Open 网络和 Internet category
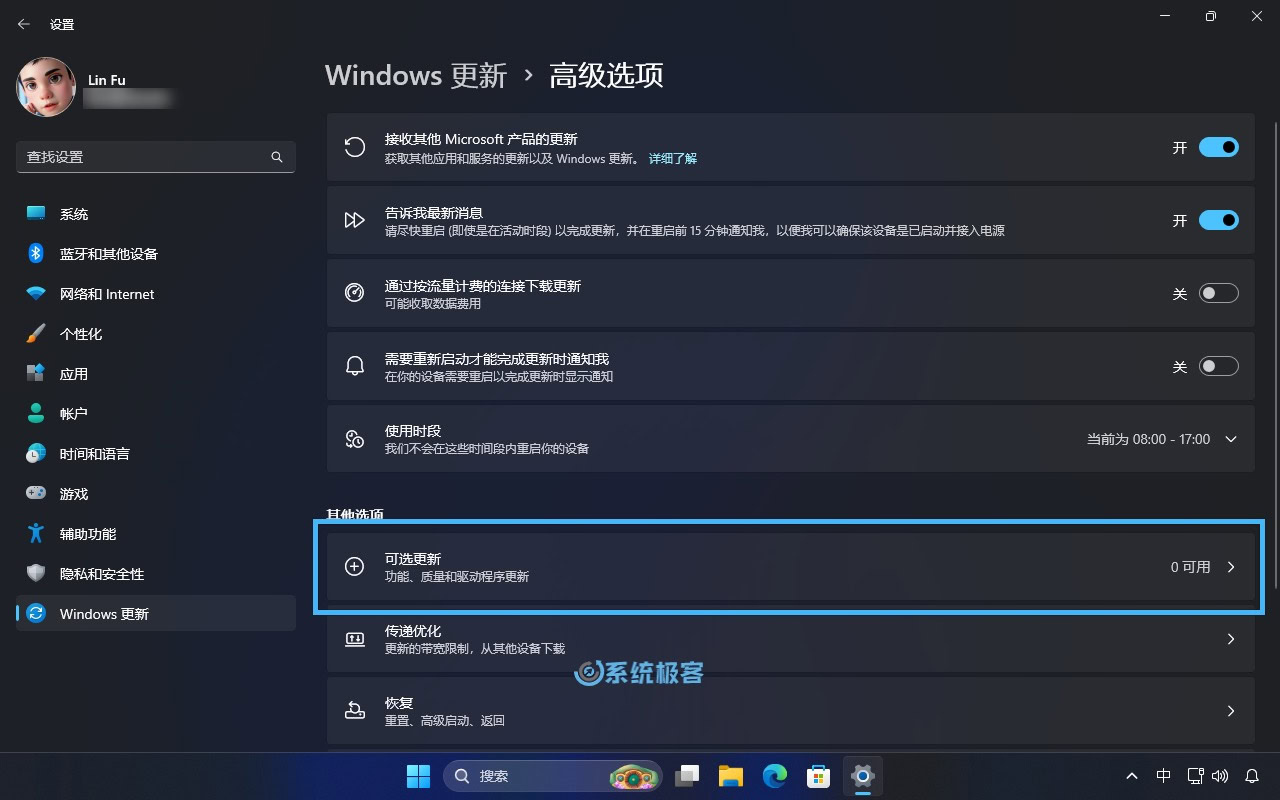 point(156,294)
